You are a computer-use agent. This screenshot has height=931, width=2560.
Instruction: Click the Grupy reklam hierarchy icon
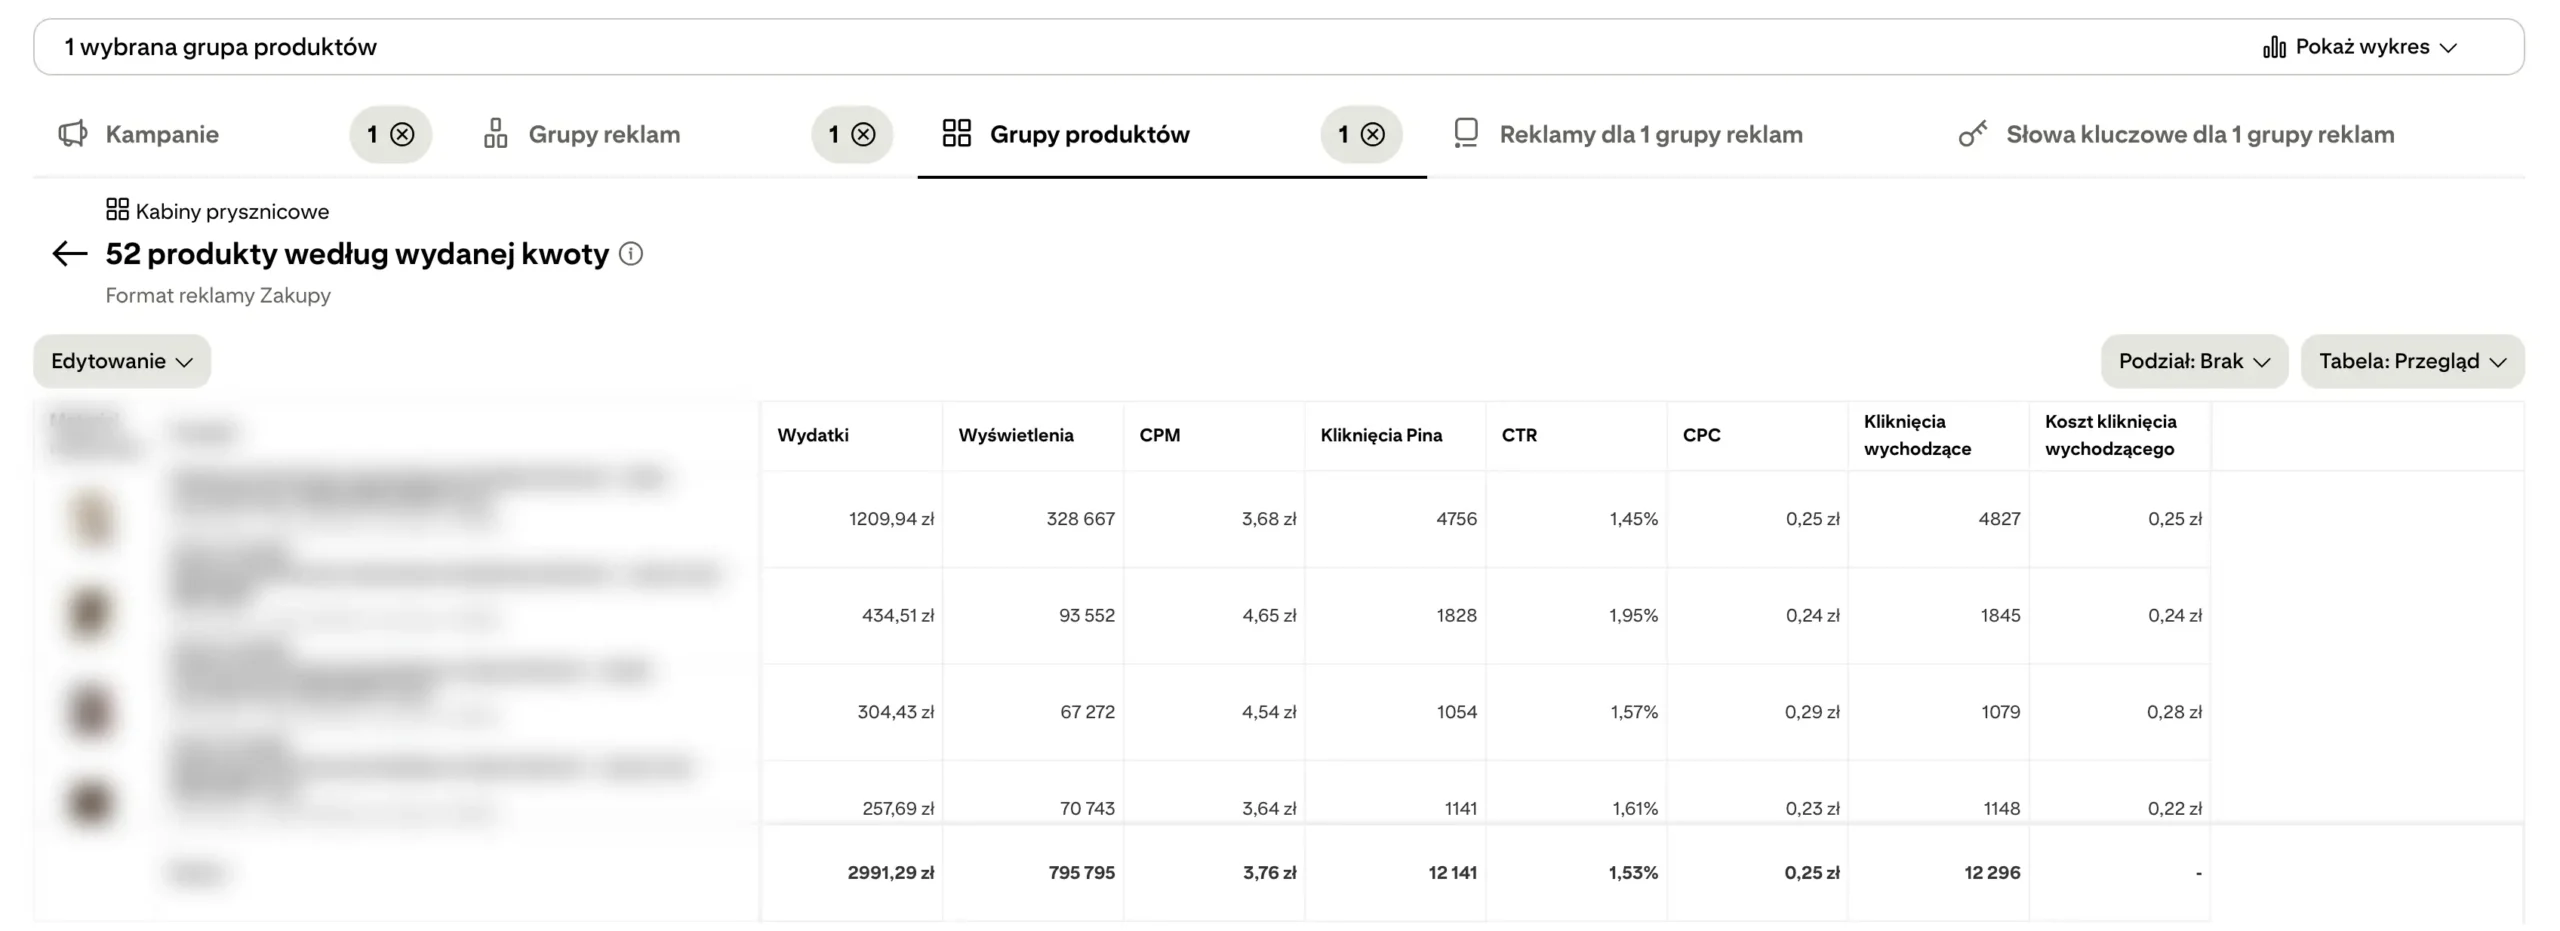pos(496,134)
